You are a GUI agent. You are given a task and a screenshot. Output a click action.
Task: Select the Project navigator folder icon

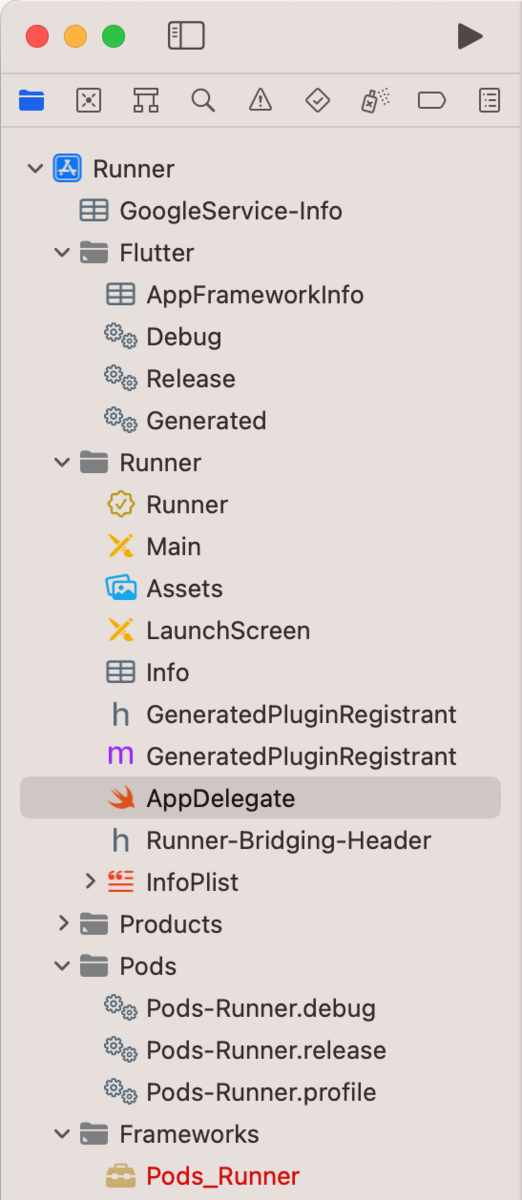pos(32,100)
